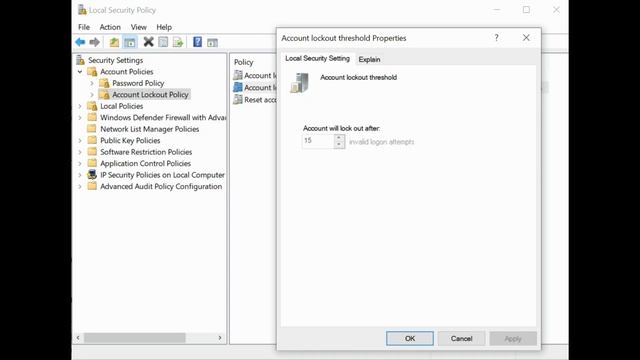
Task: Click the tree pane scrollbar right arrow
Action: (220, 338)
